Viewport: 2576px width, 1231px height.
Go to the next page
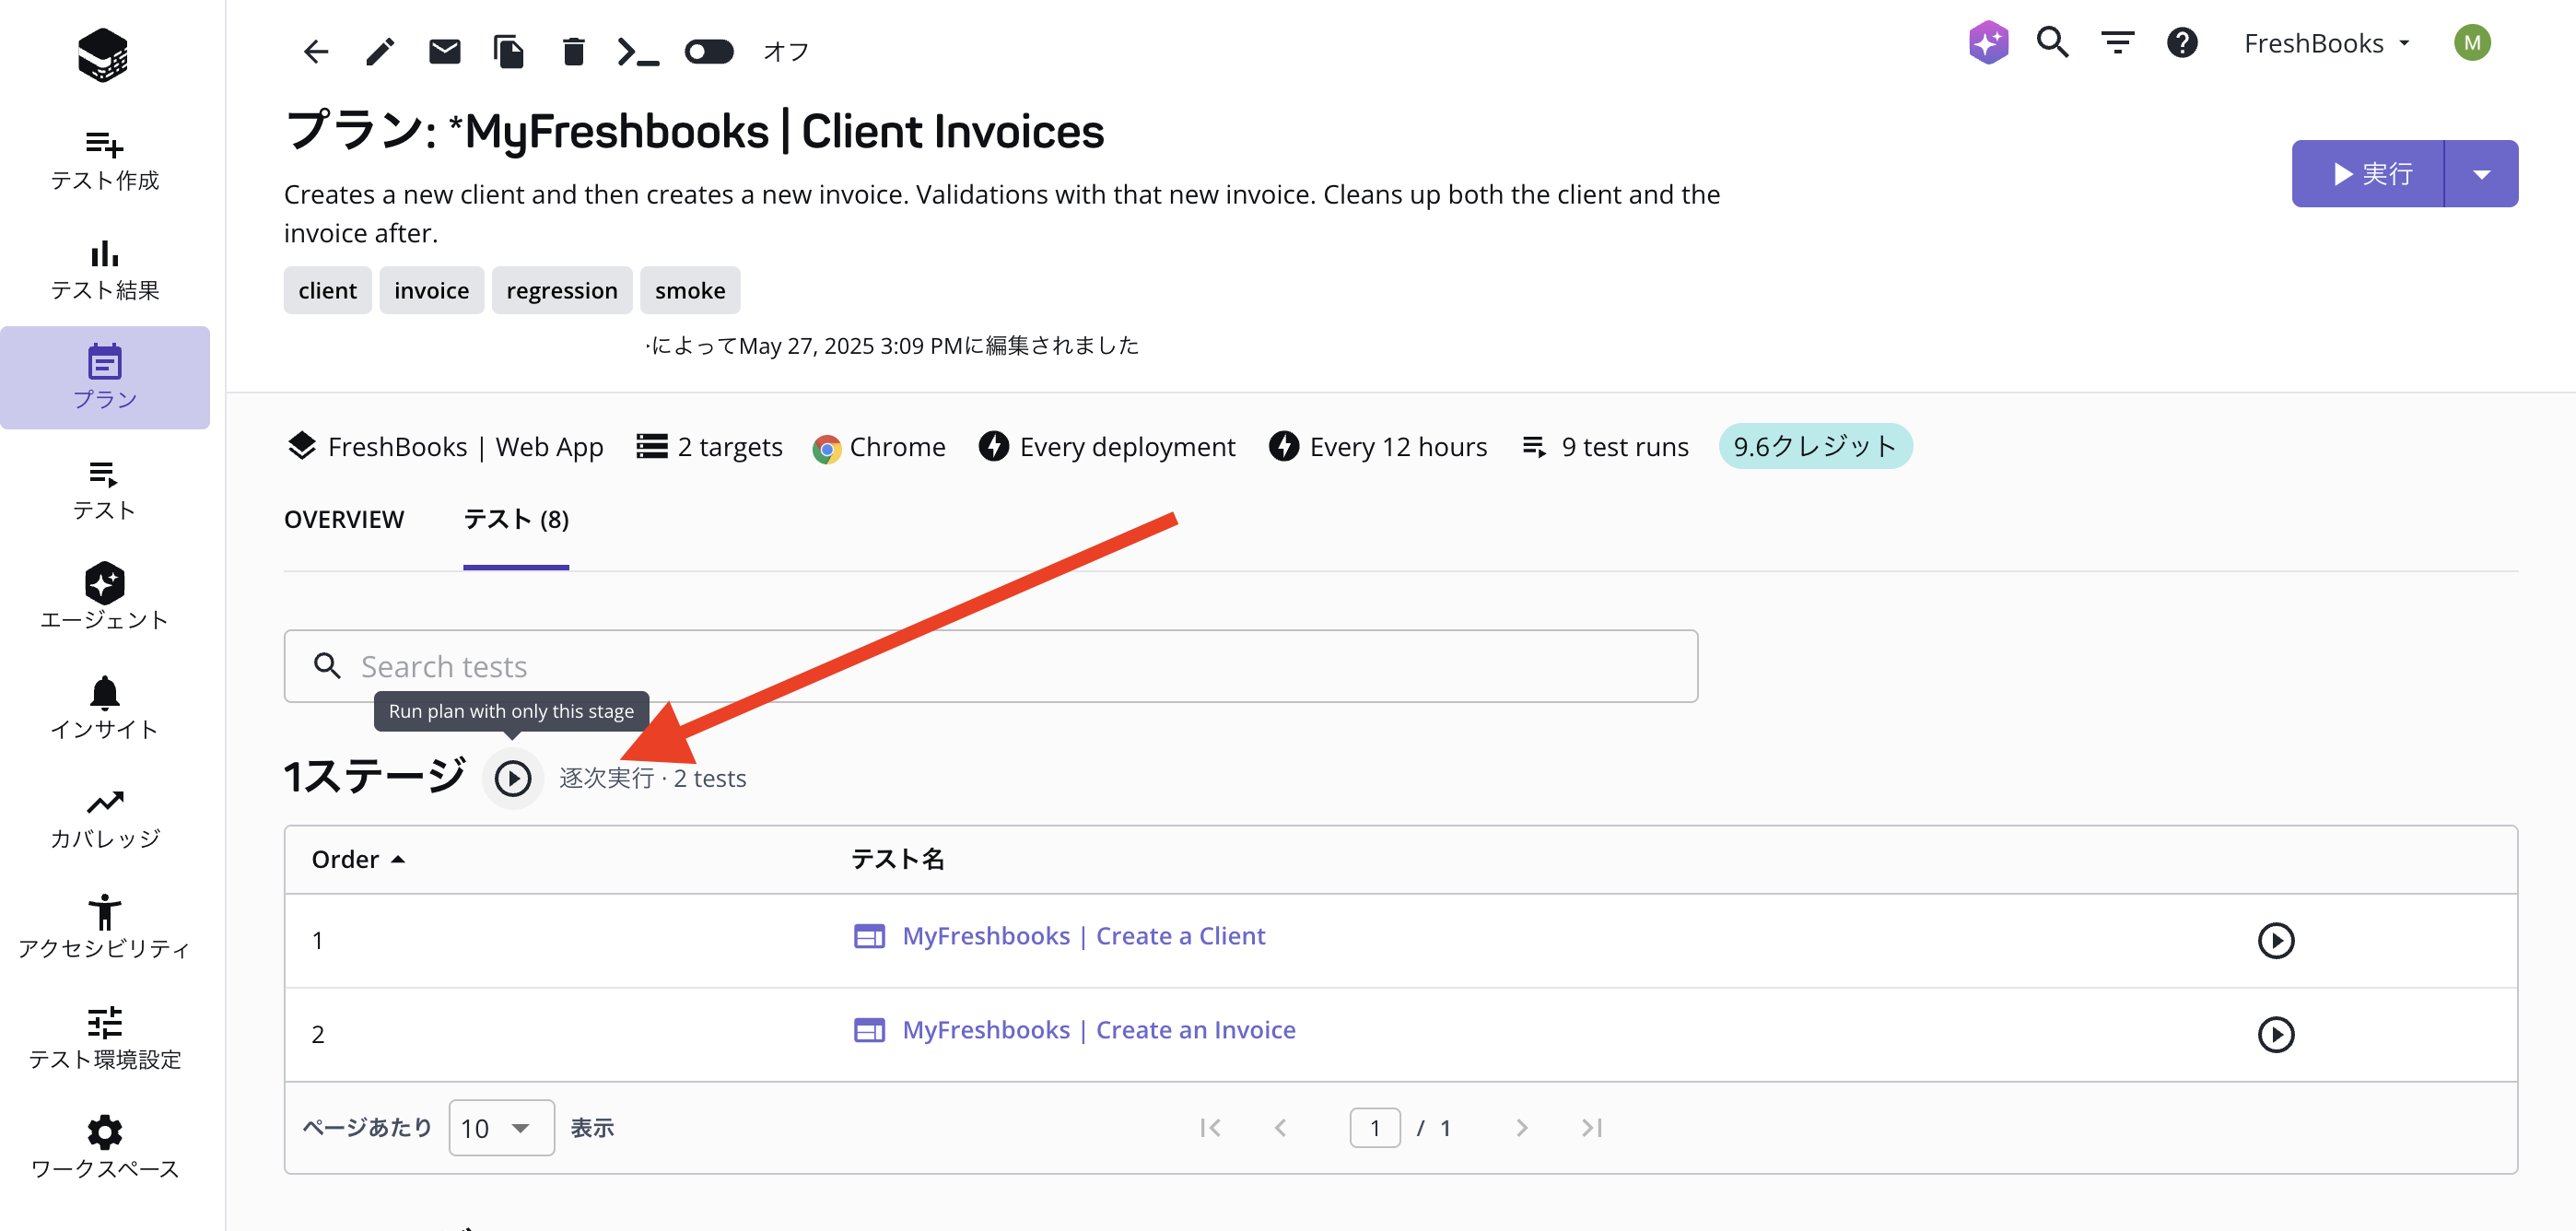pos(1521,1127)
